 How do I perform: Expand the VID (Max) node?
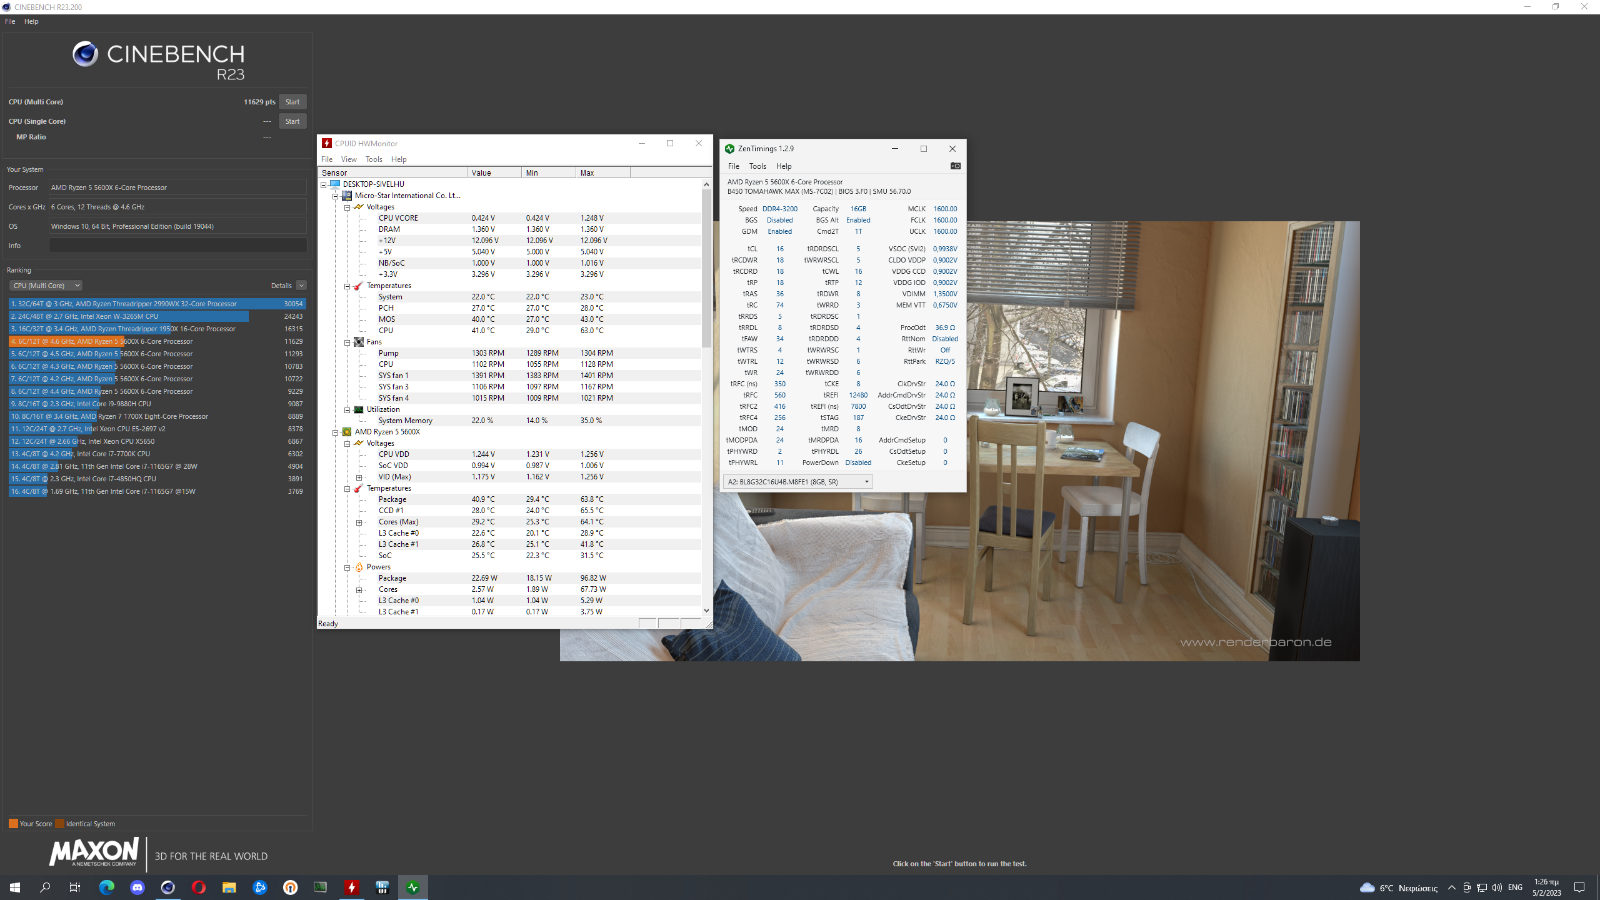coord(359,477)
